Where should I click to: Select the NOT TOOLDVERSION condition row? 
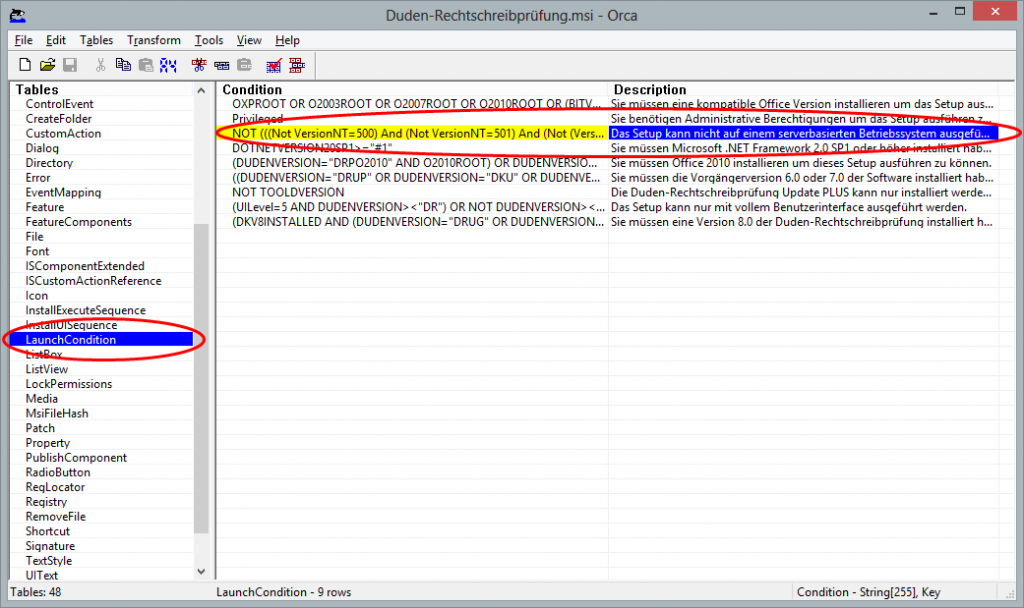(x=288, y=192)
